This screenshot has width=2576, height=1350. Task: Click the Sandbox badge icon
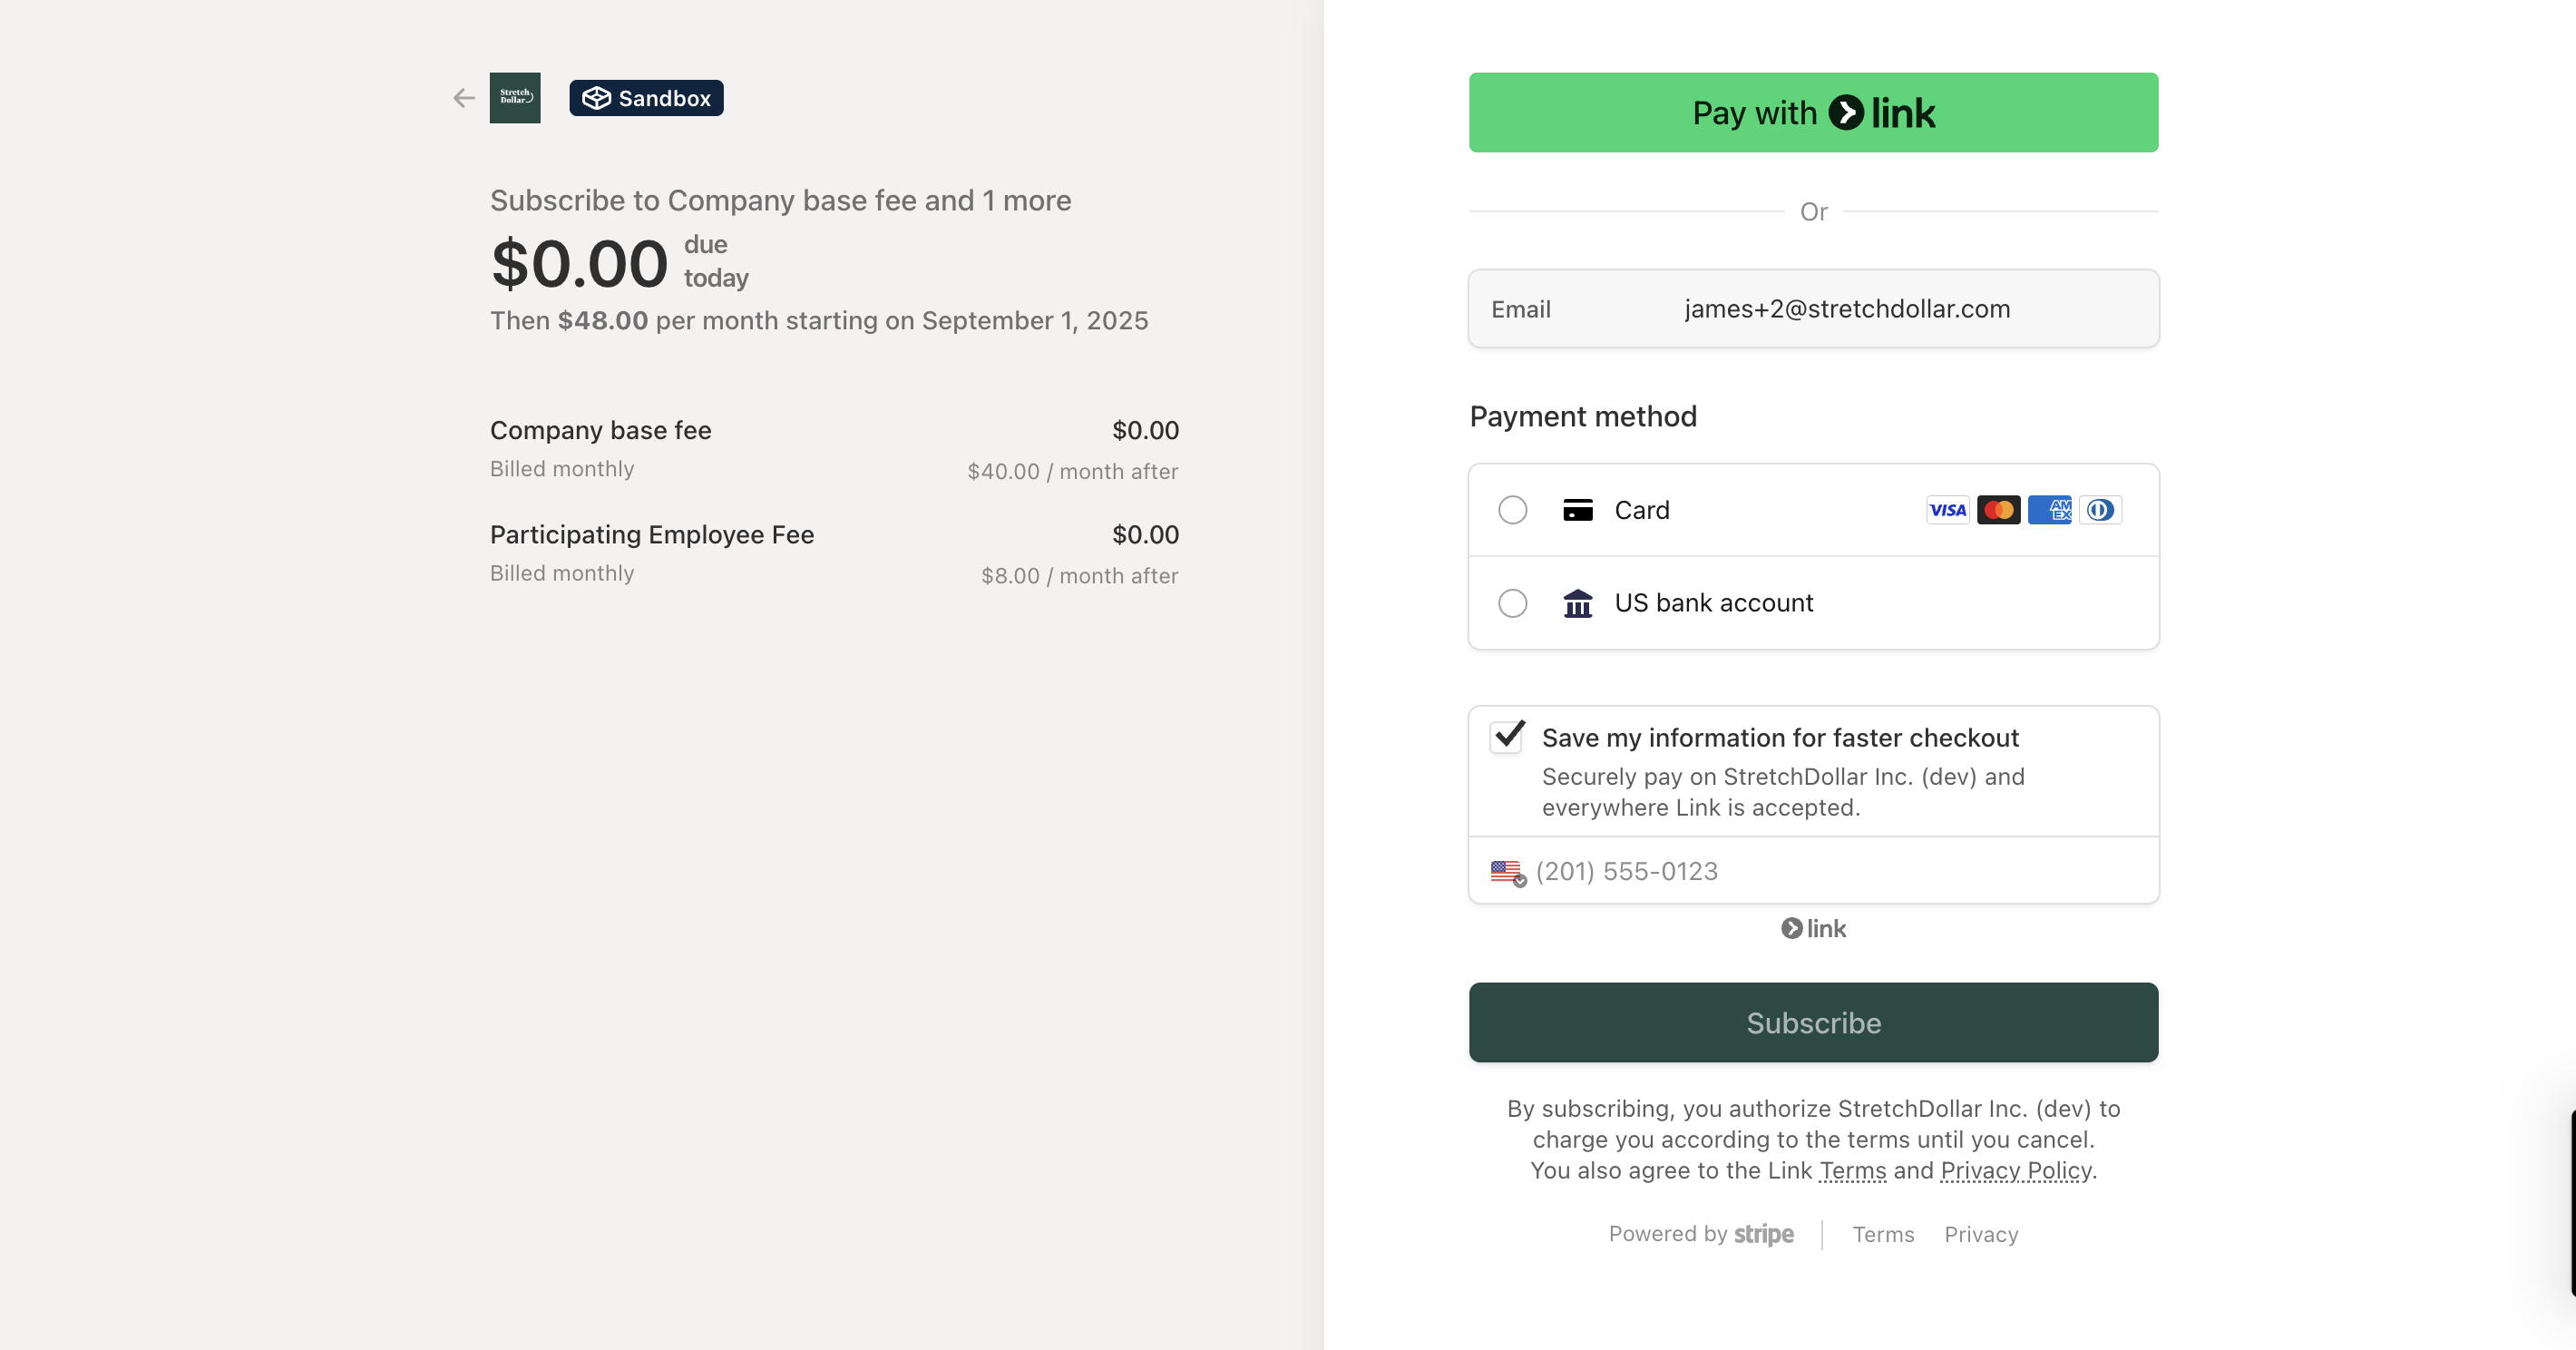coord(596,98)
